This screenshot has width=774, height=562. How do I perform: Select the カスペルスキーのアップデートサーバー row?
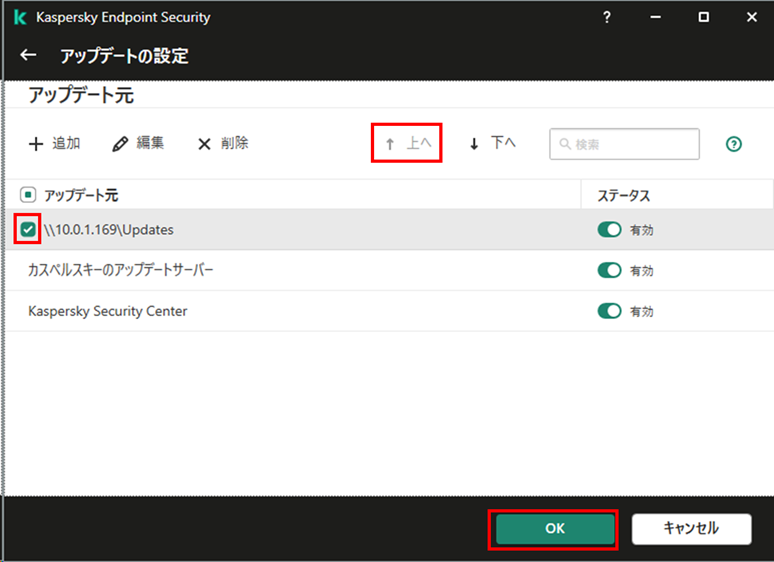(x=389, y=270)
